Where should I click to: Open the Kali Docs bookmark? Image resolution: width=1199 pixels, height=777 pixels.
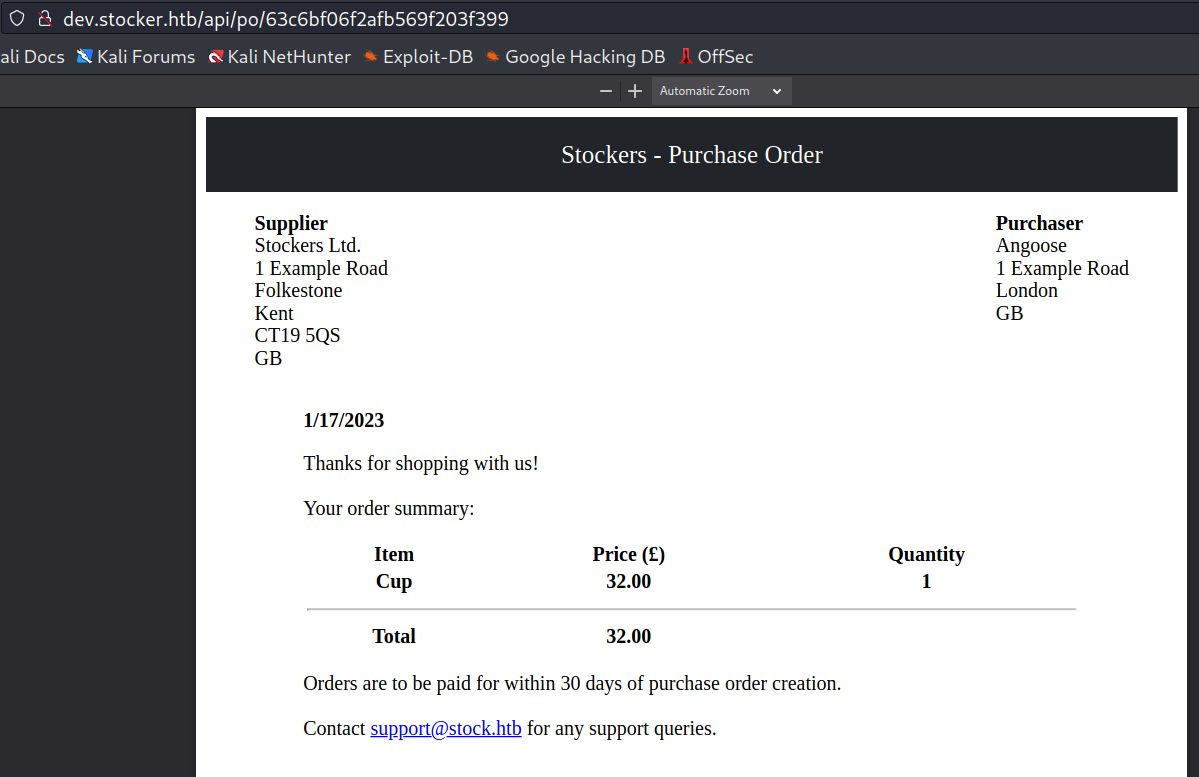tap(32, 57)
